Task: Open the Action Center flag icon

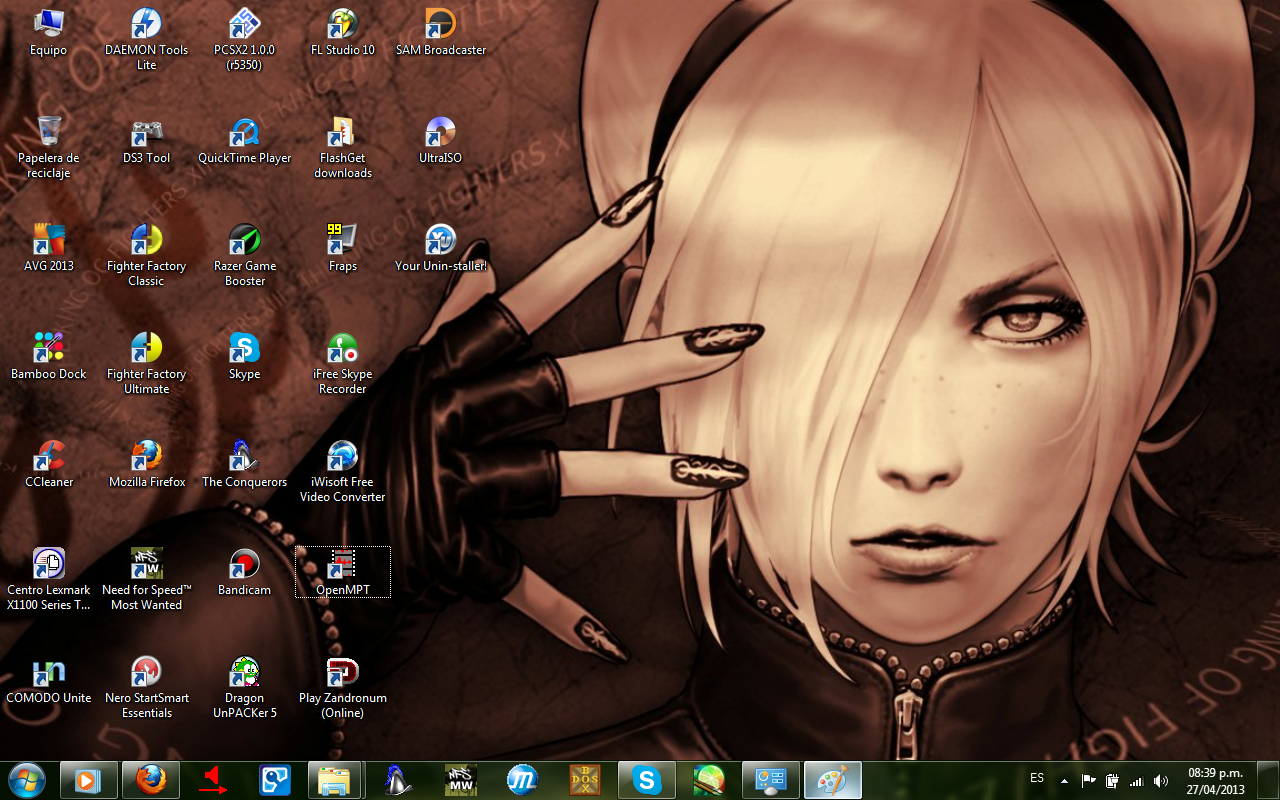Action: click(1089, 781)
